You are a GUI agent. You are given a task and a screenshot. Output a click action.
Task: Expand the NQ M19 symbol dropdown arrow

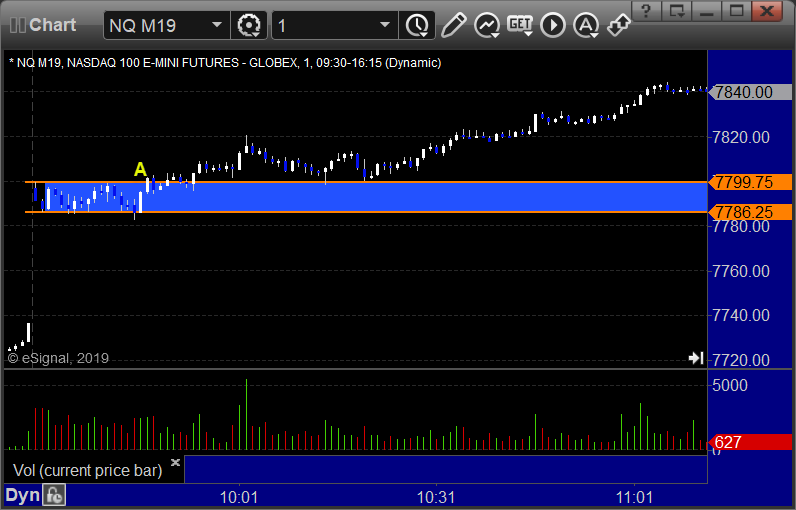(217, 25)
